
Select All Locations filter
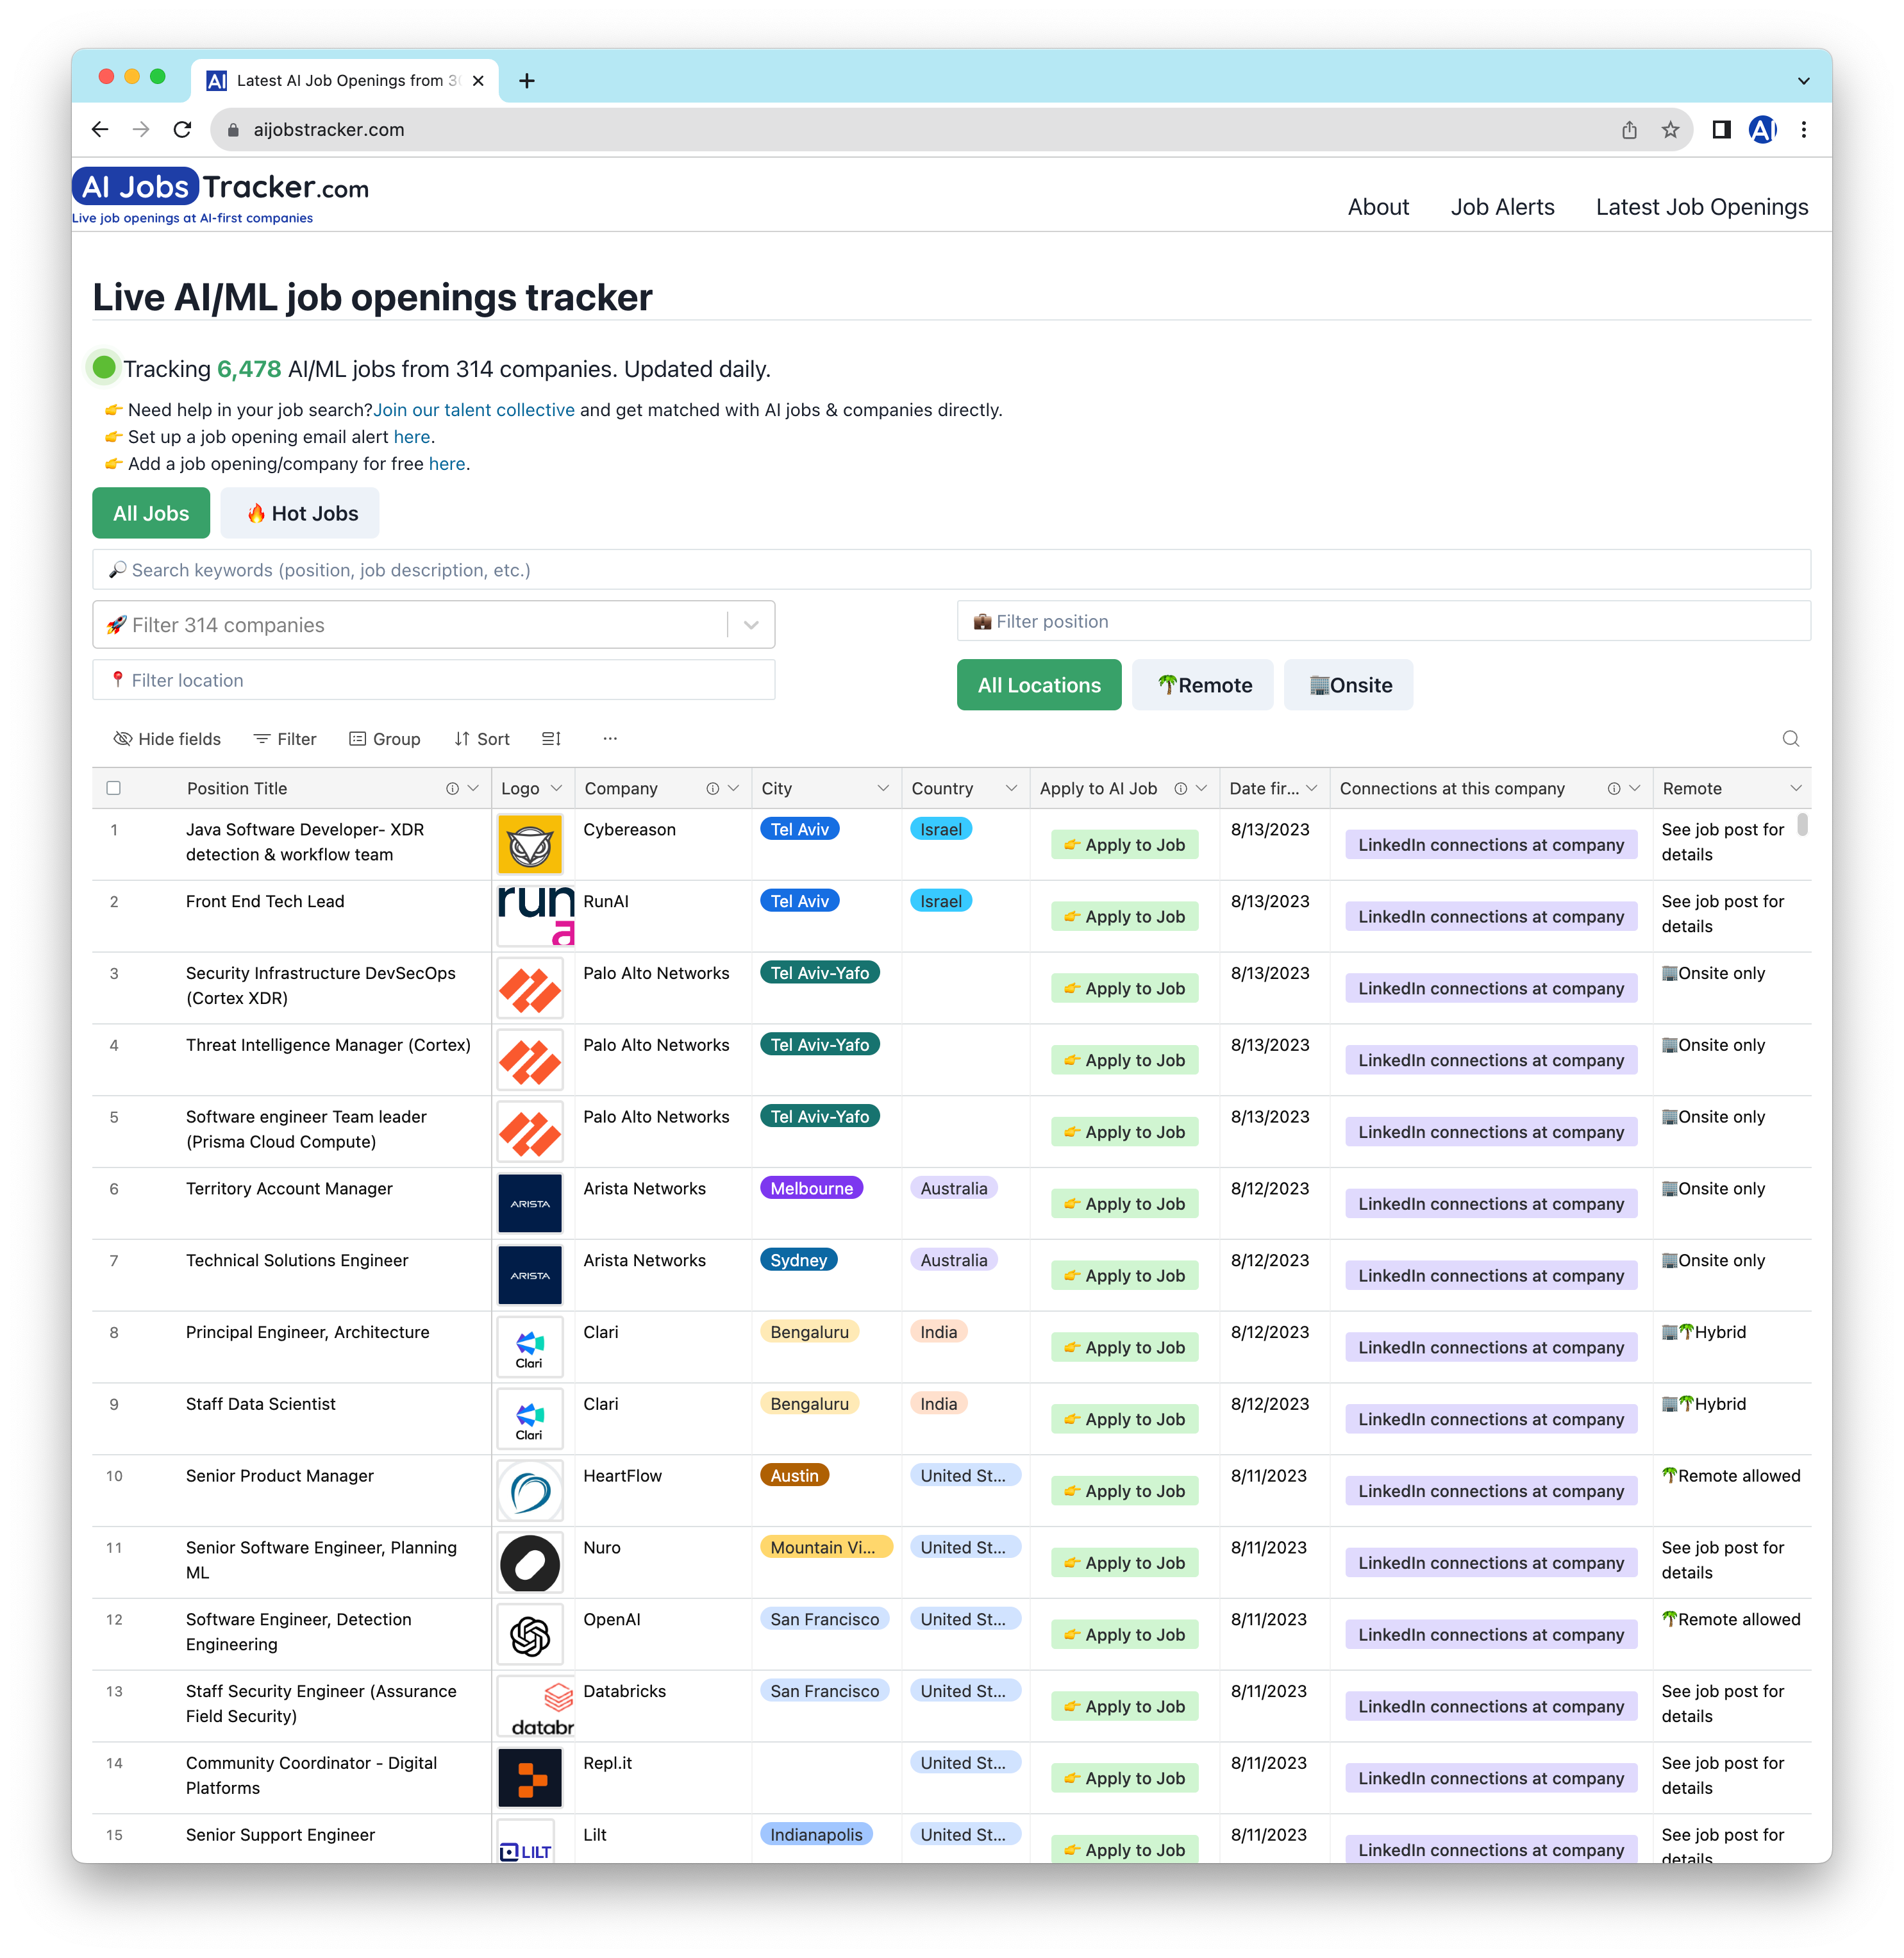click(x=1039, y=685)
